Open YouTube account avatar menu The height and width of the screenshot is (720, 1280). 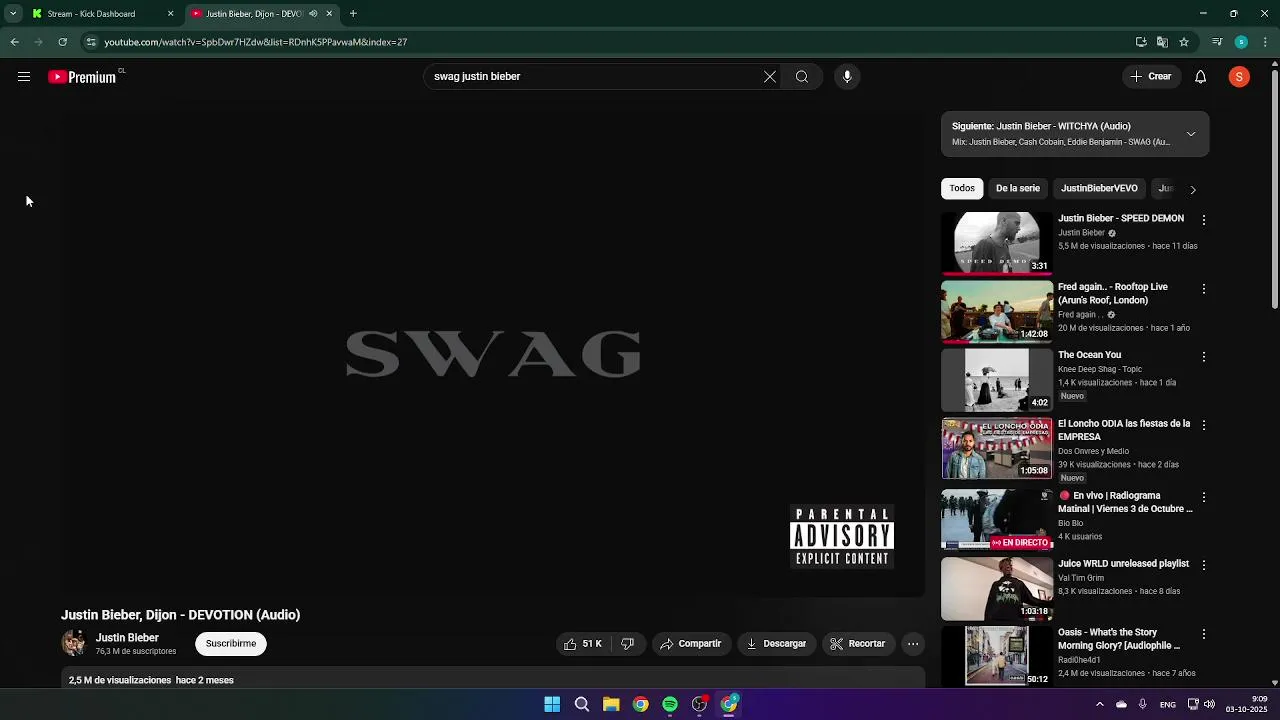pos(1239,77)
